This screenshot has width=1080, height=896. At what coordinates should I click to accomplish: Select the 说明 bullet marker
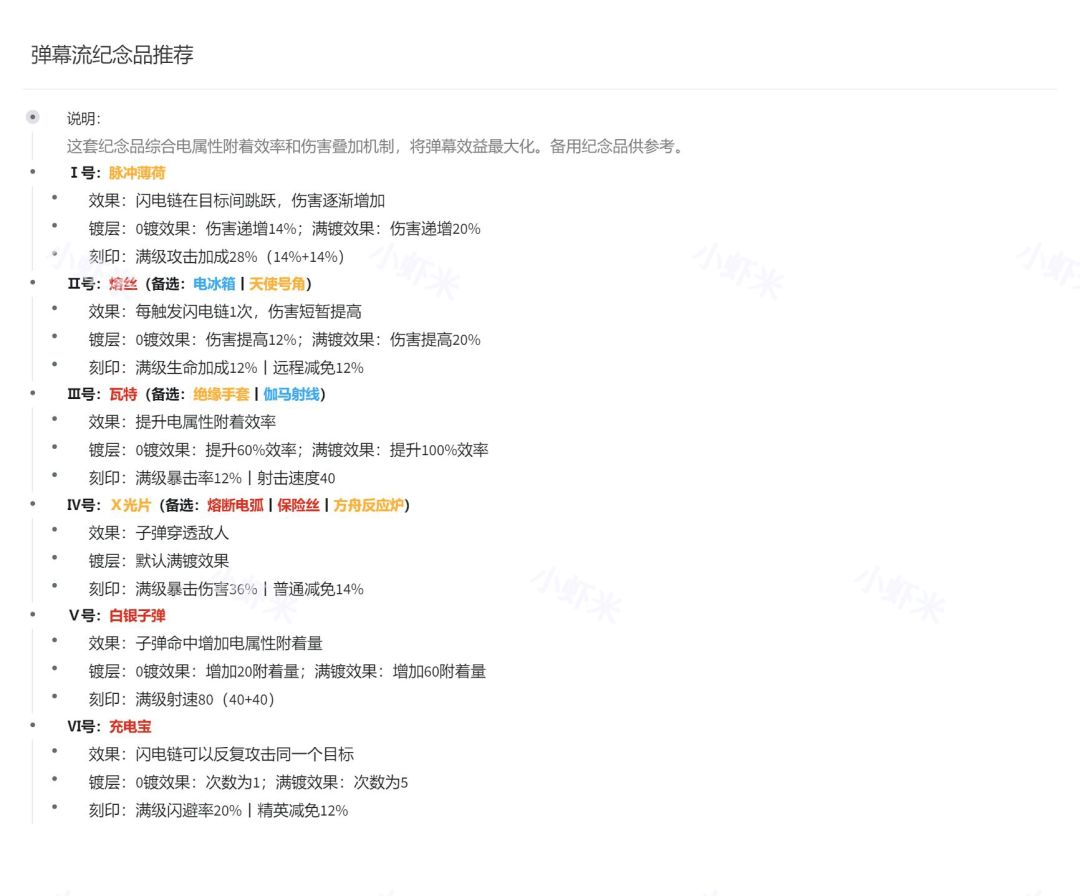pyautogui.click(x=32, y=116)
